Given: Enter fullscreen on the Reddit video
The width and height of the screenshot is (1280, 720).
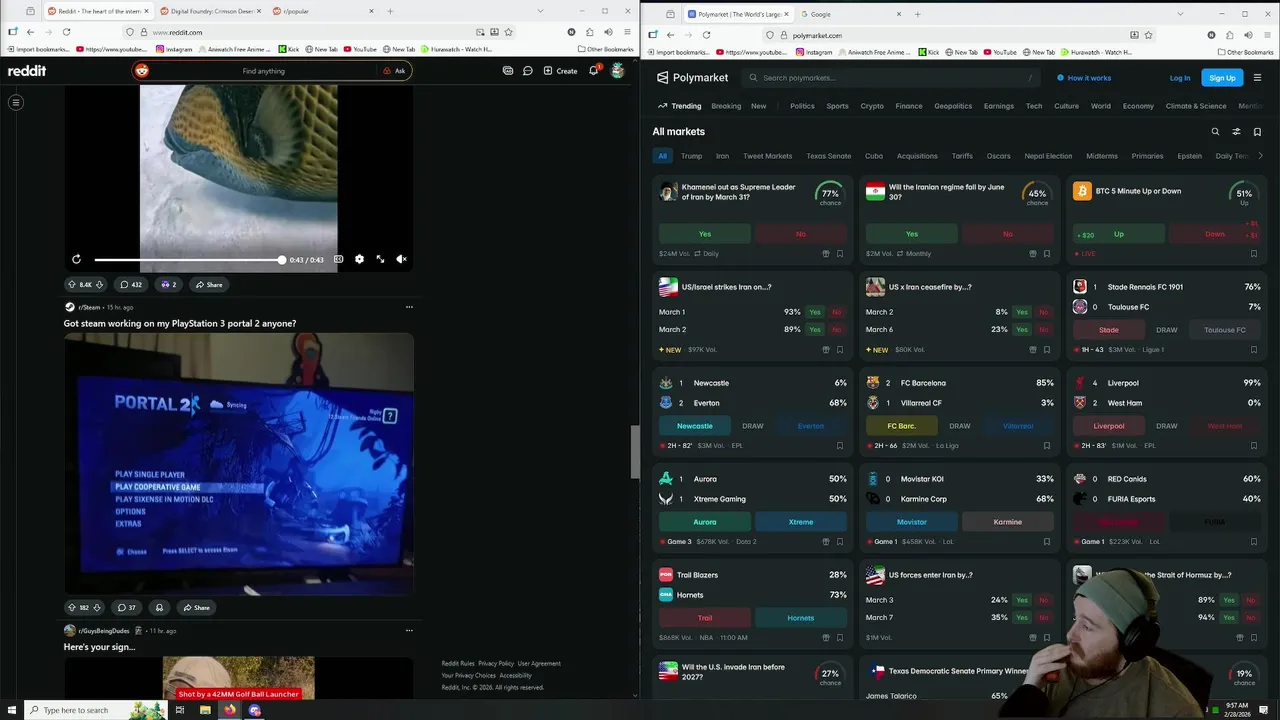Looking at the screenshot, I should pos(380,259).
